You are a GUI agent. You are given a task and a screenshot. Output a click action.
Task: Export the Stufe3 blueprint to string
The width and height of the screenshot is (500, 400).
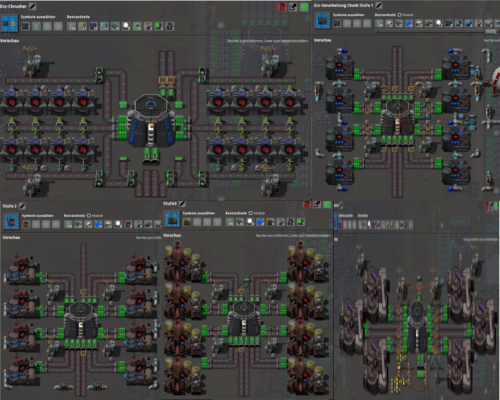coord(317,204)
